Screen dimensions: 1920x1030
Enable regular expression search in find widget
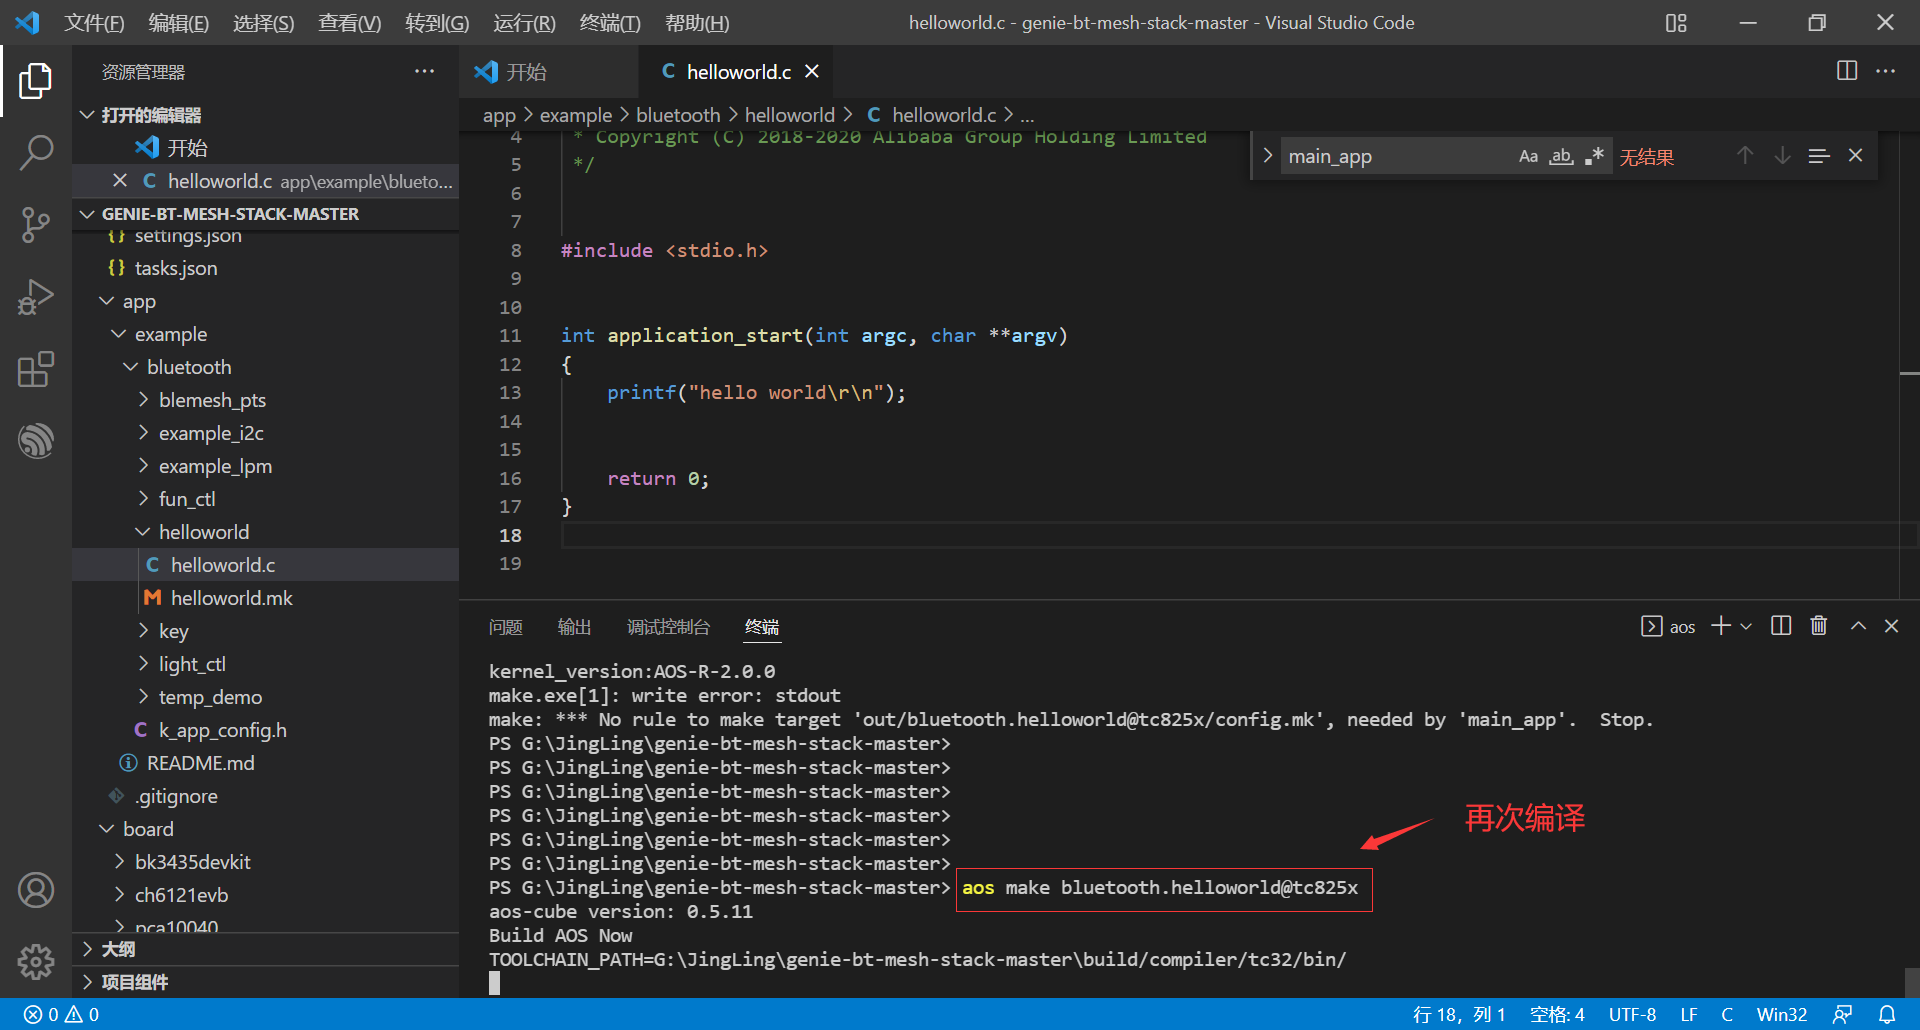pyautogui.click(x=1594, y=156)
